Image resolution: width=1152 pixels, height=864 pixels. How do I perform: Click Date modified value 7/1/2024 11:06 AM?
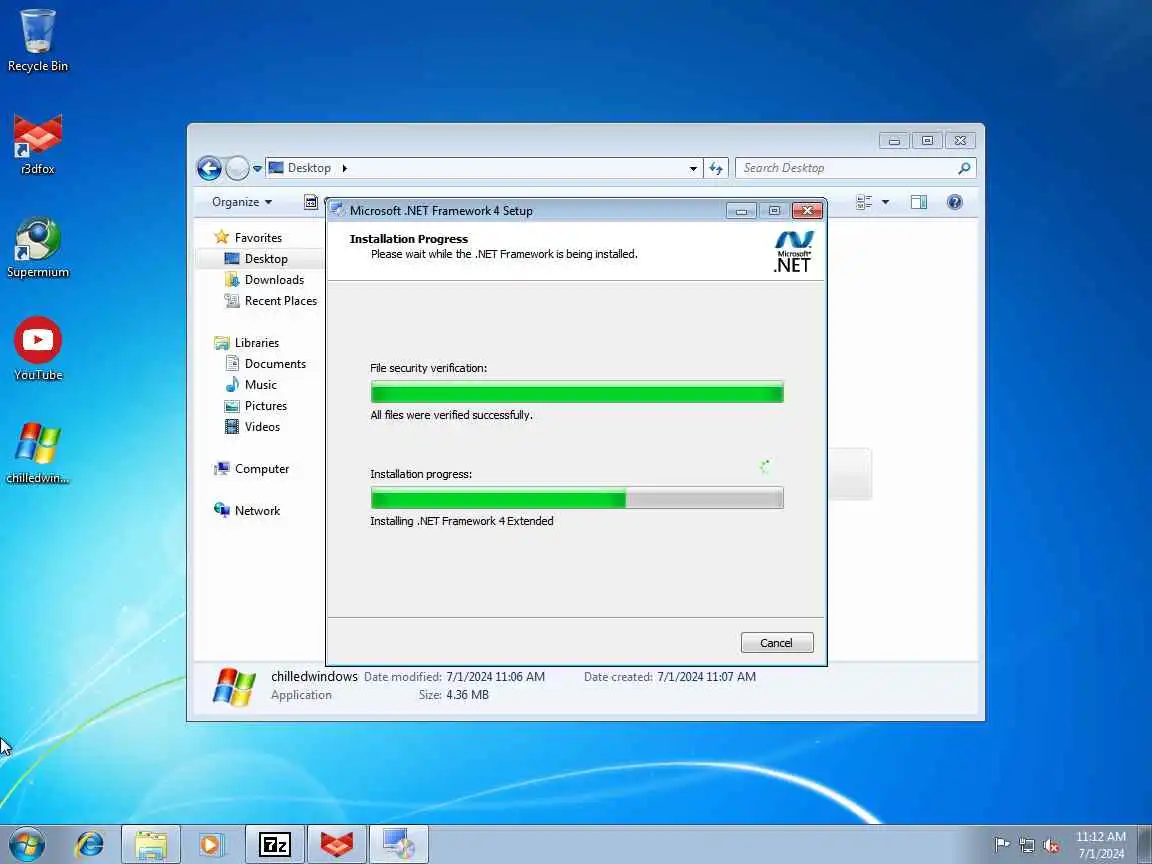pyautogui.click(x=495, y=677)
